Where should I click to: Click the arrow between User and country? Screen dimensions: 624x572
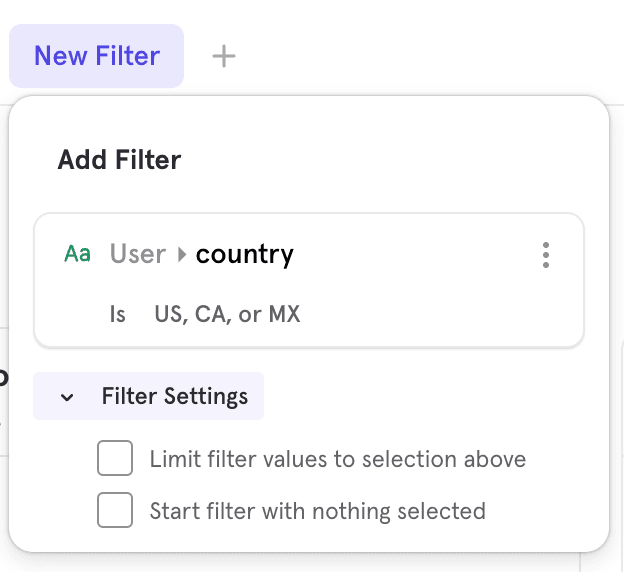(182, 255)
